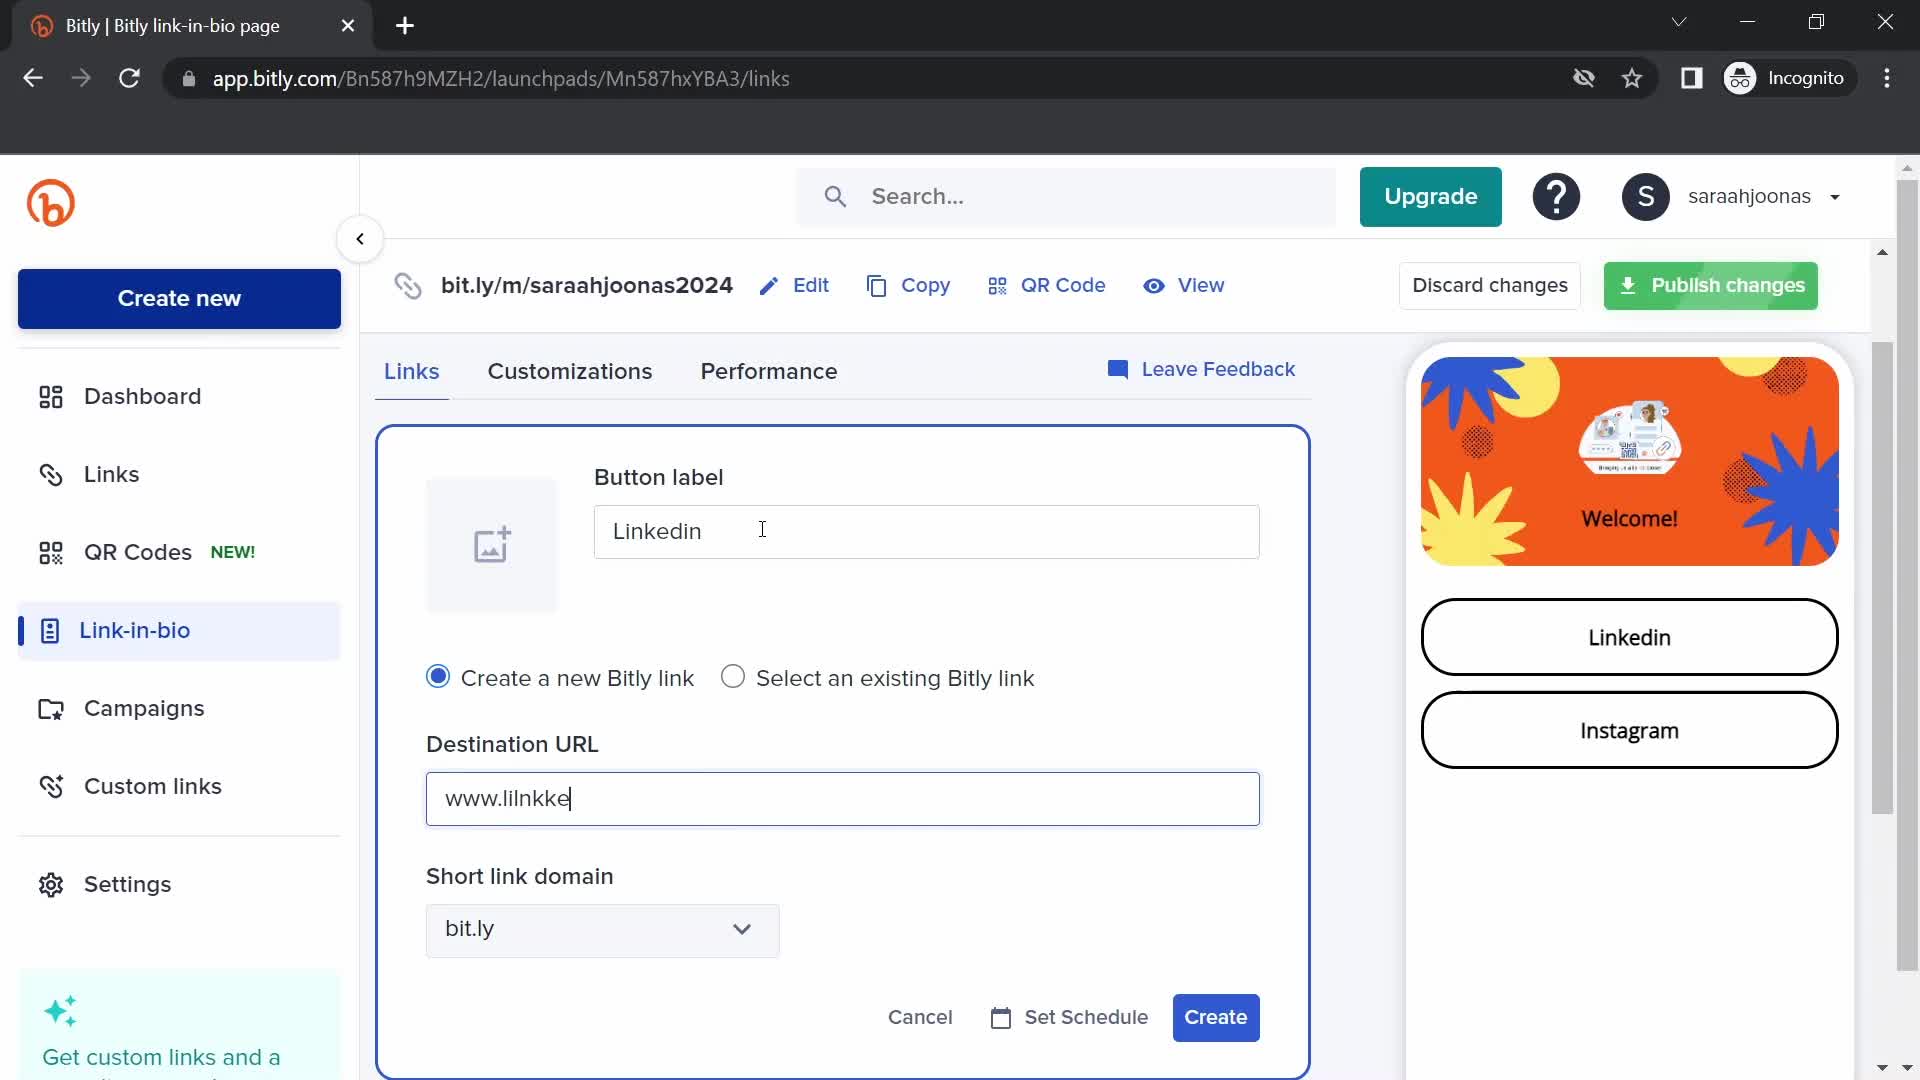Viewport: 1920px width, 1080px height.
Task: Click the QR Code icon link
Action: coord(1046,285)
